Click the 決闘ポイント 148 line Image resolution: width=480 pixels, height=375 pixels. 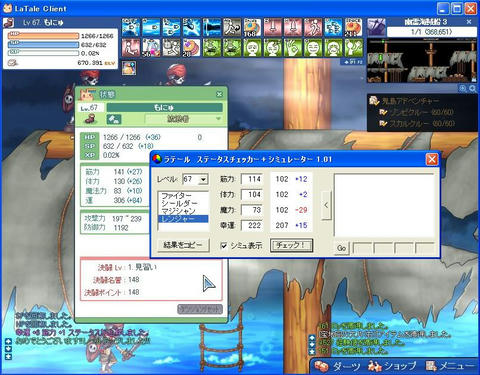[112, 292]
